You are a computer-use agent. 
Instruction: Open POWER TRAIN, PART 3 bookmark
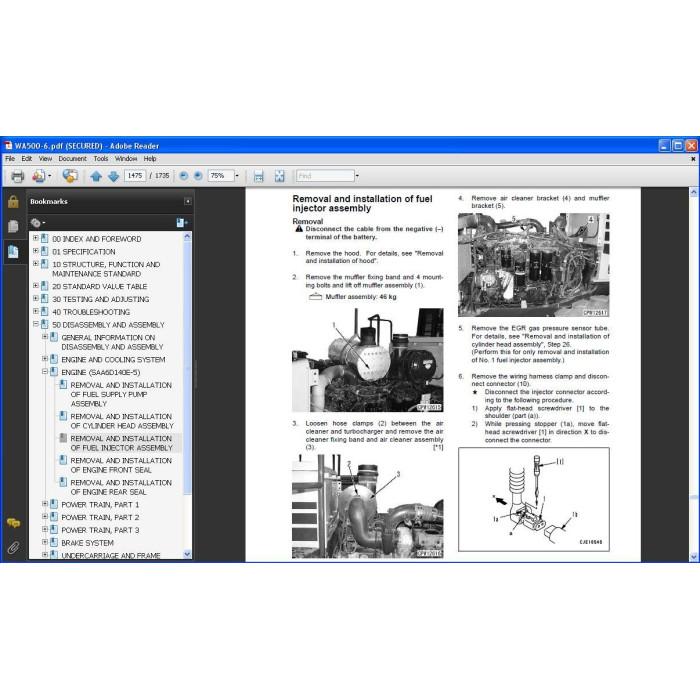[100, 530]
